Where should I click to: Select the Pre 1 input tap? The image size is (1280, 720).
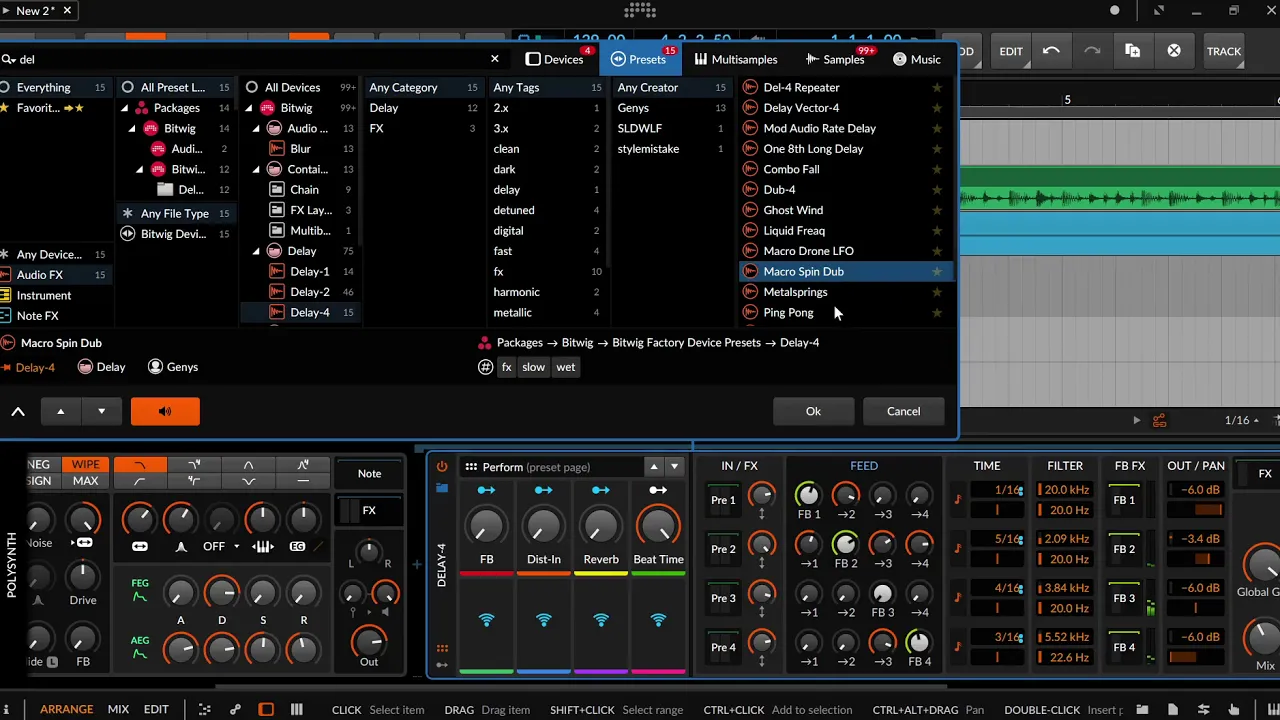723,500
